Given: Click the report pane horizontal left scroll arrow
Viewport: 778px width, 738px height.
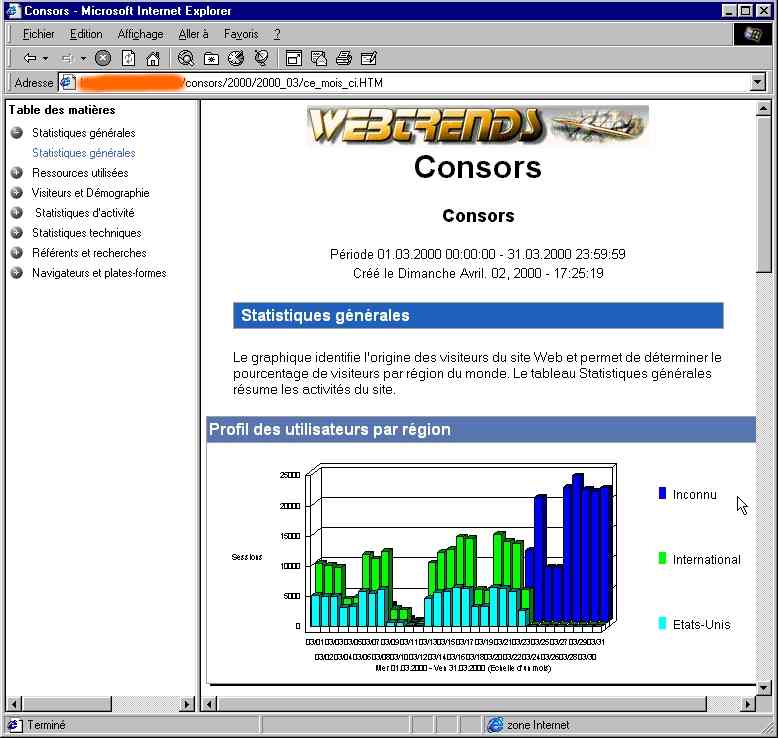Looking at the screenshot, I should coord(209,704).
